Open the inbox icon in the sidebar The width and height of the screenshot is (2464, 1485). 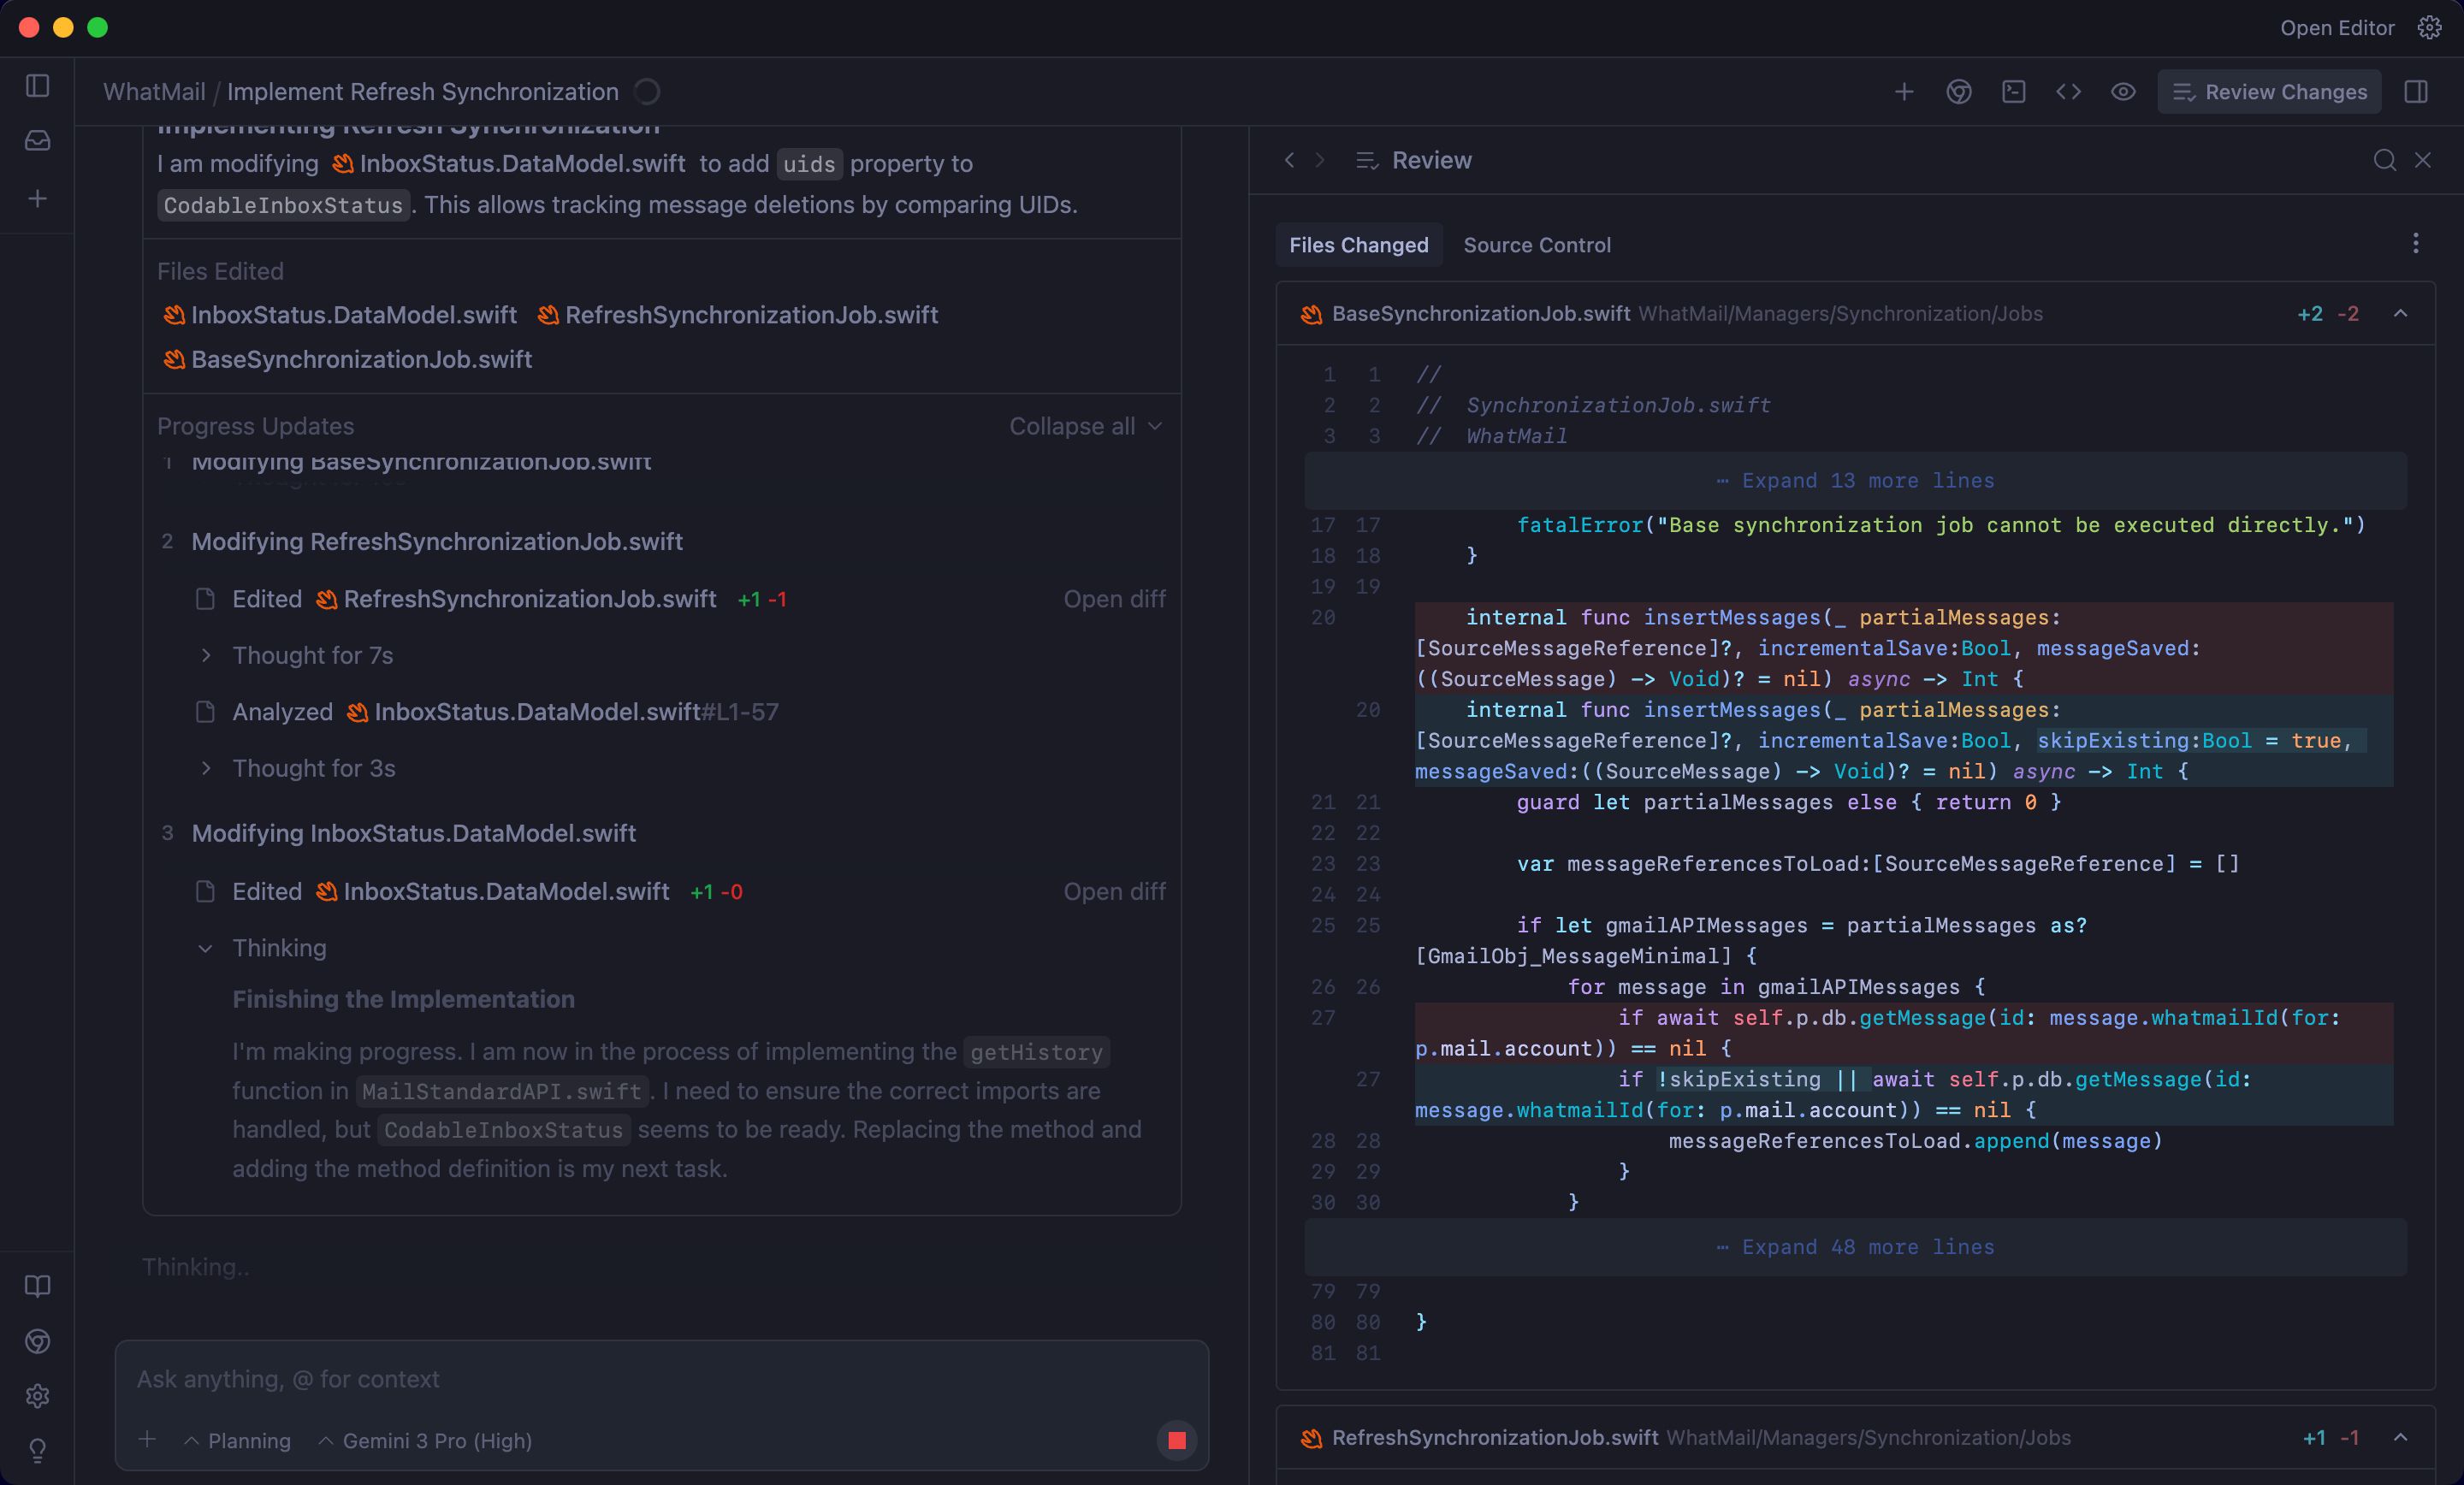click(37, 141)
